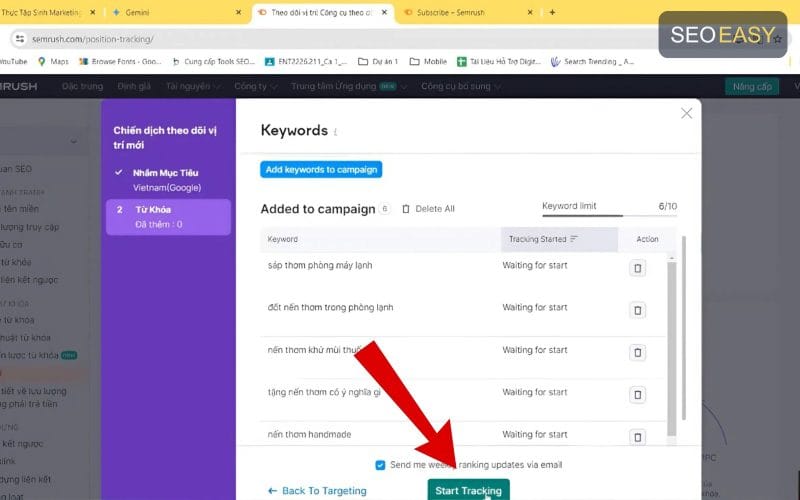
Task: Expand the 'Tài nguyên' menu
Action: pyautogui.click(x=193, y=86)
